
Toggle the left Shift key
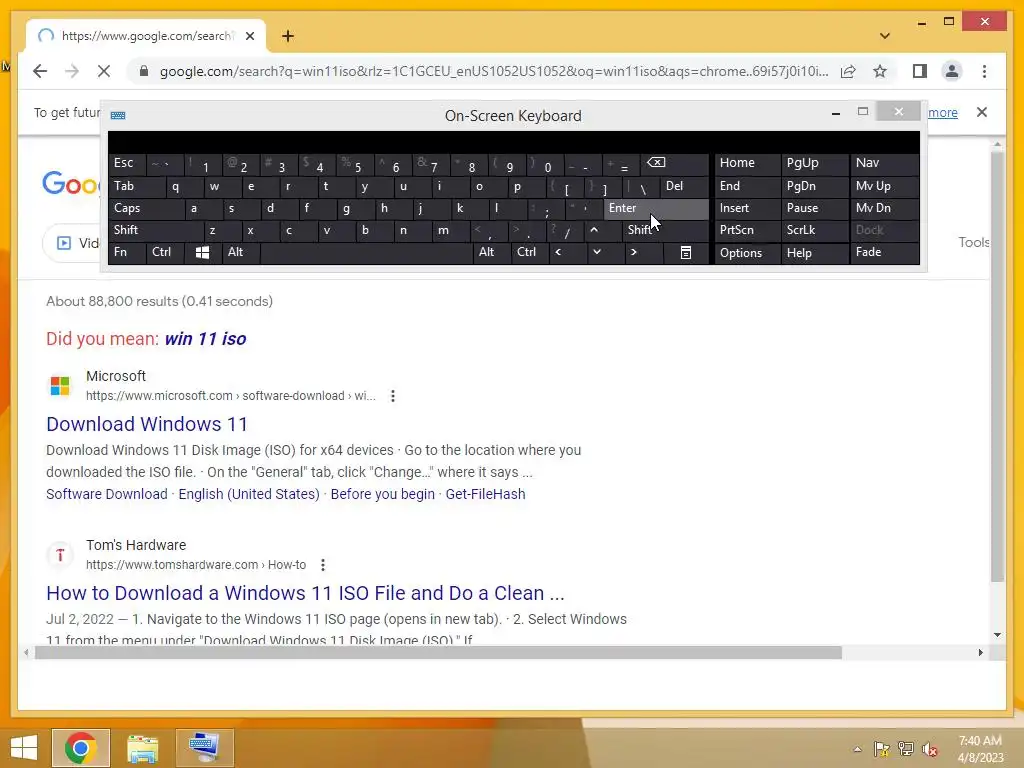[155, 230]
